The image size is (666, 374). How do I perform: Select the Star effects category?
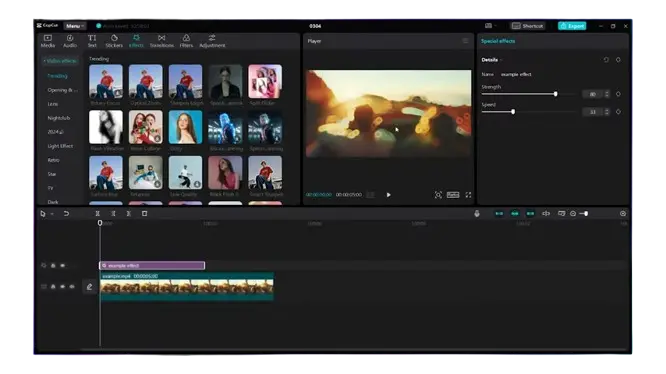(x=52, y=174)
